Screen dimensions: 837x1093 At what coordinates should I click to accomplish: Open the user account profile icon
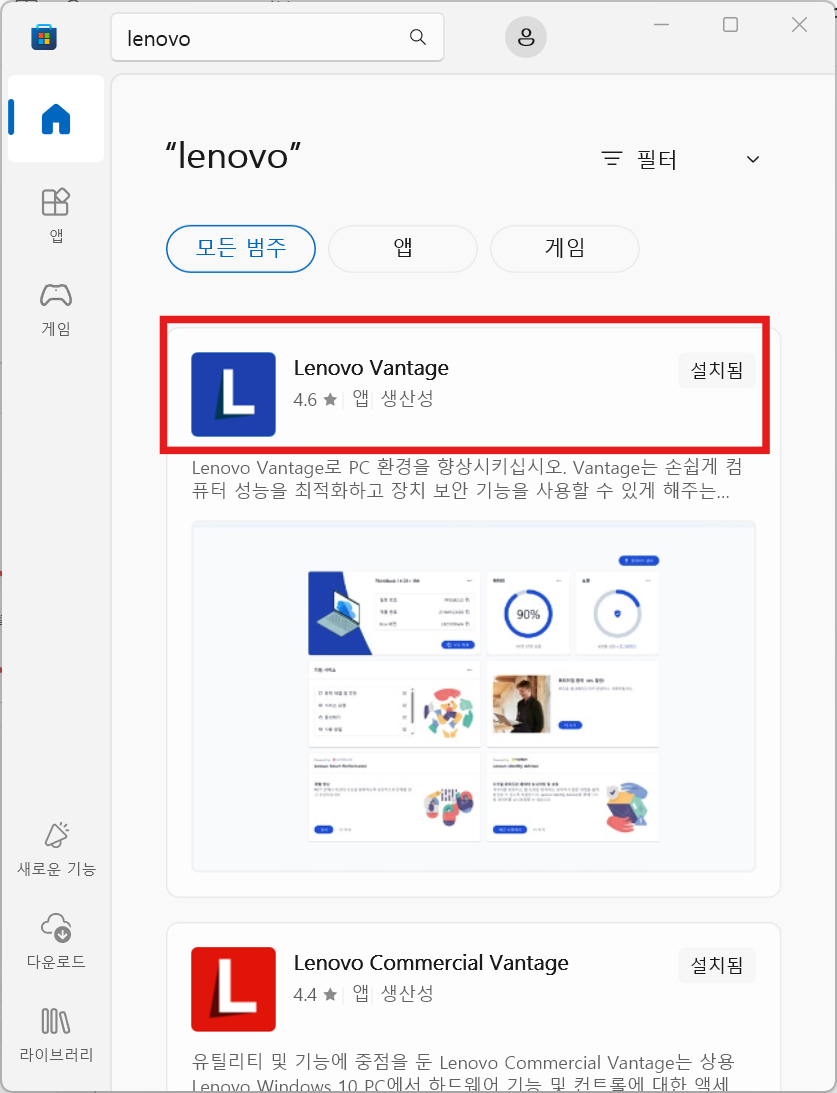coord(525,37)
